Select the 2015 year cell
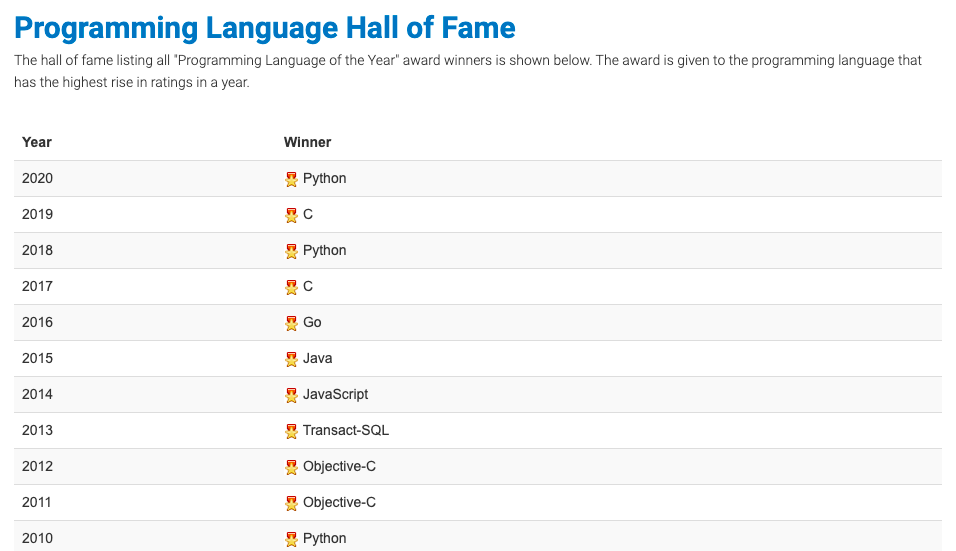This screenshot has width=956, height=551. pyautogui.click(x=37, y=358)
